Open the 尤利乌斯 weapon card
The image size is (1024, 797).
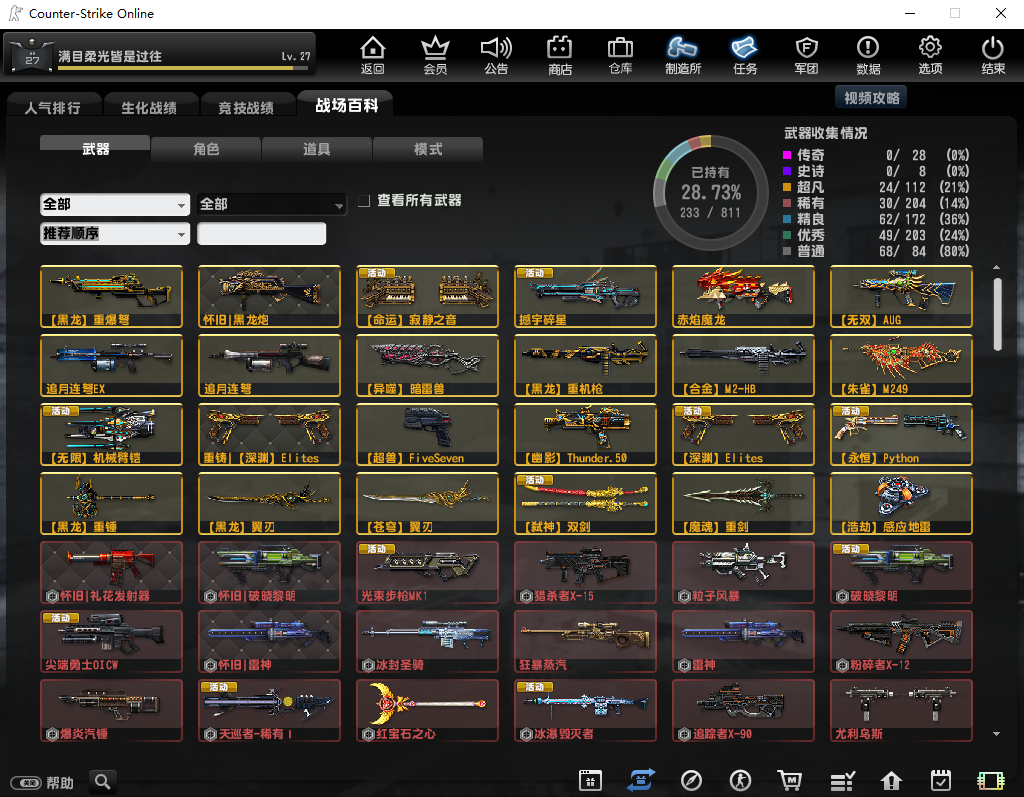[x=901, y=711]
